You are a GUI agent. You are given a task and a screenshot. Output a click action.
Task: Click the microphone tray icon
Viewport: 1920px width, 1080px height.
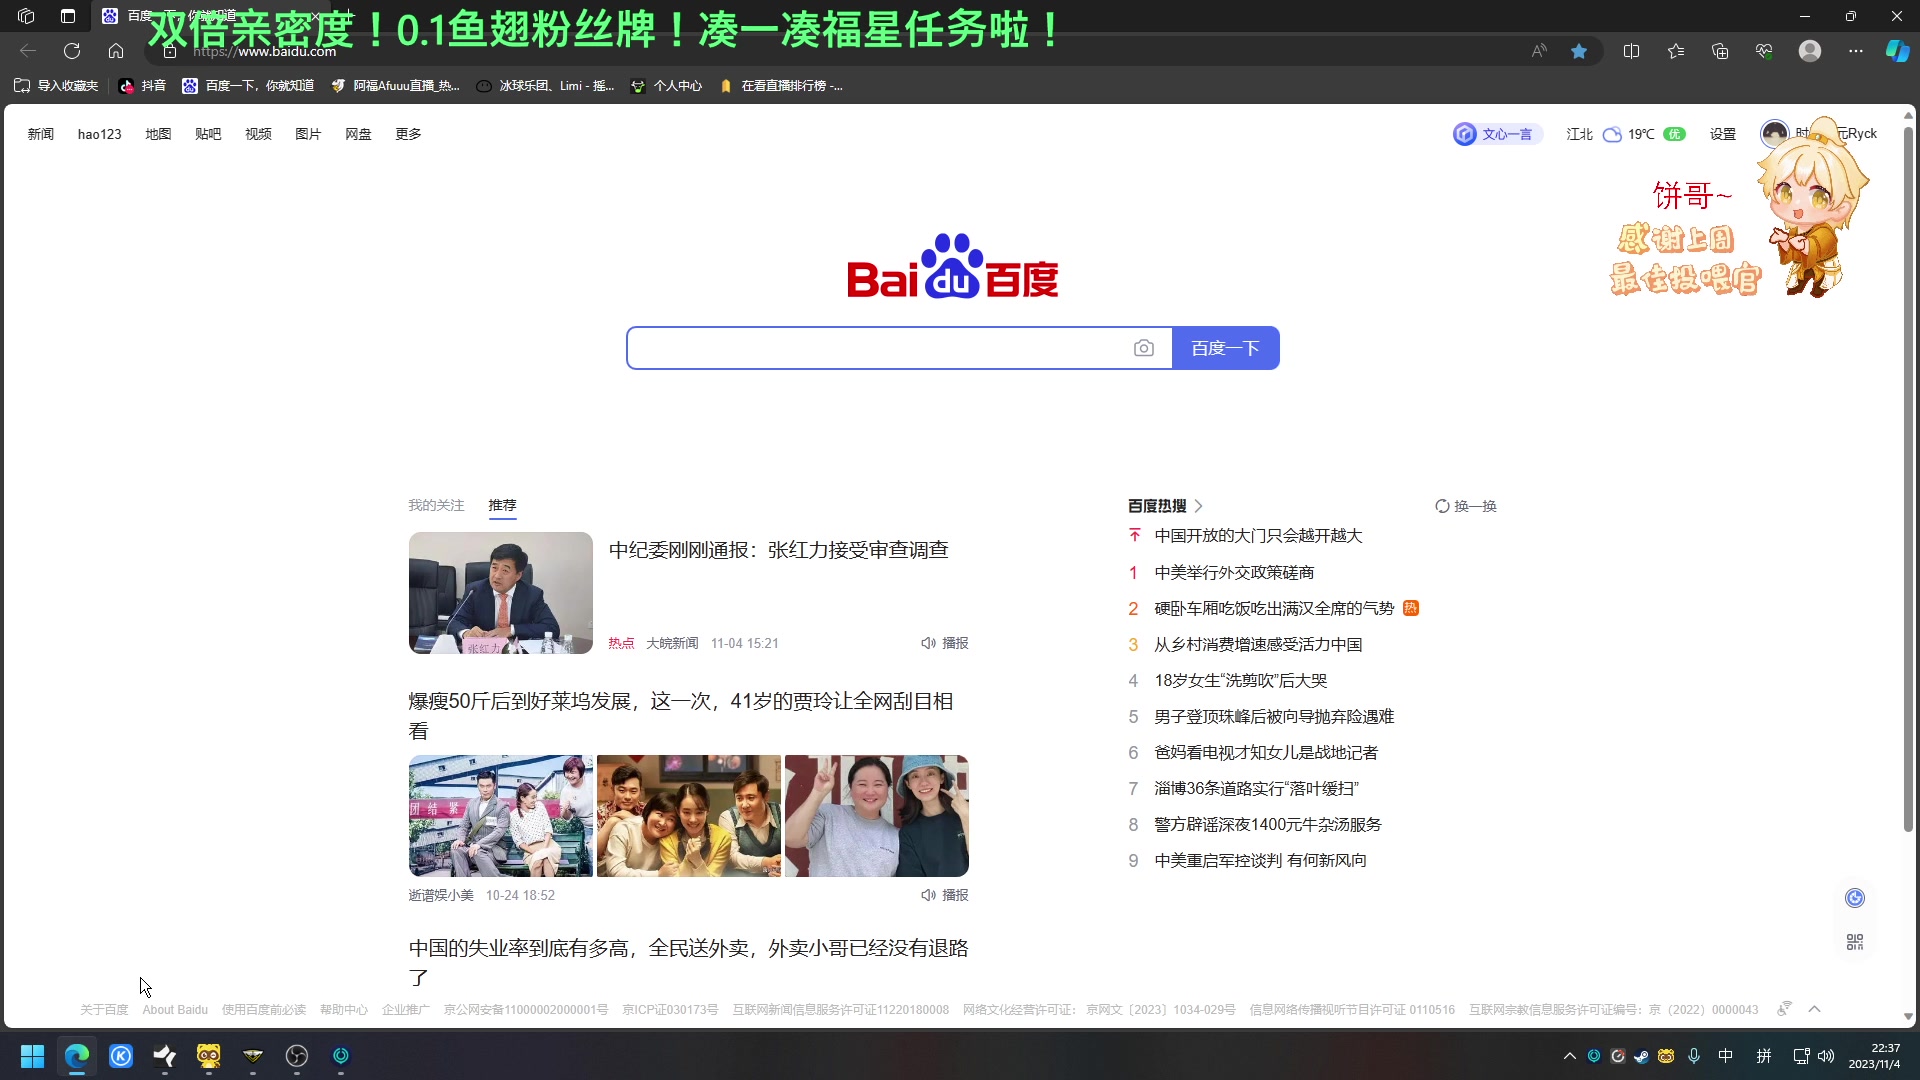1694,1056
